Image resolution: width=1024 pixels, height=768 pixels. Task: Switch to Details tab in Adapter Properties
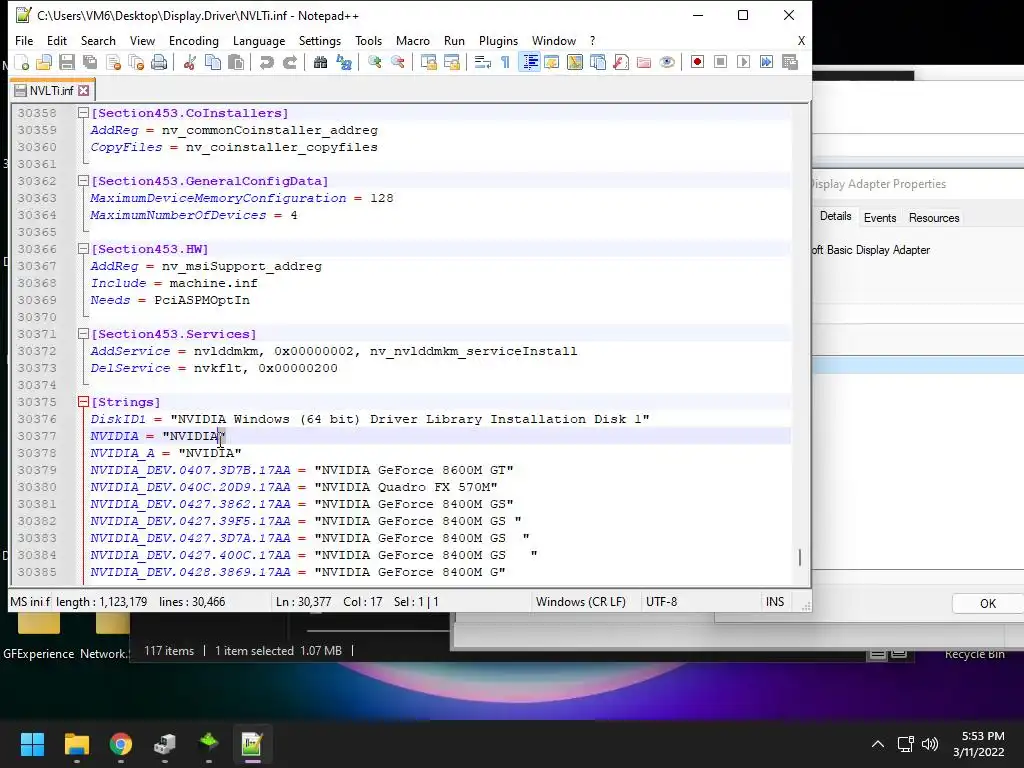(x=835, y=216)
